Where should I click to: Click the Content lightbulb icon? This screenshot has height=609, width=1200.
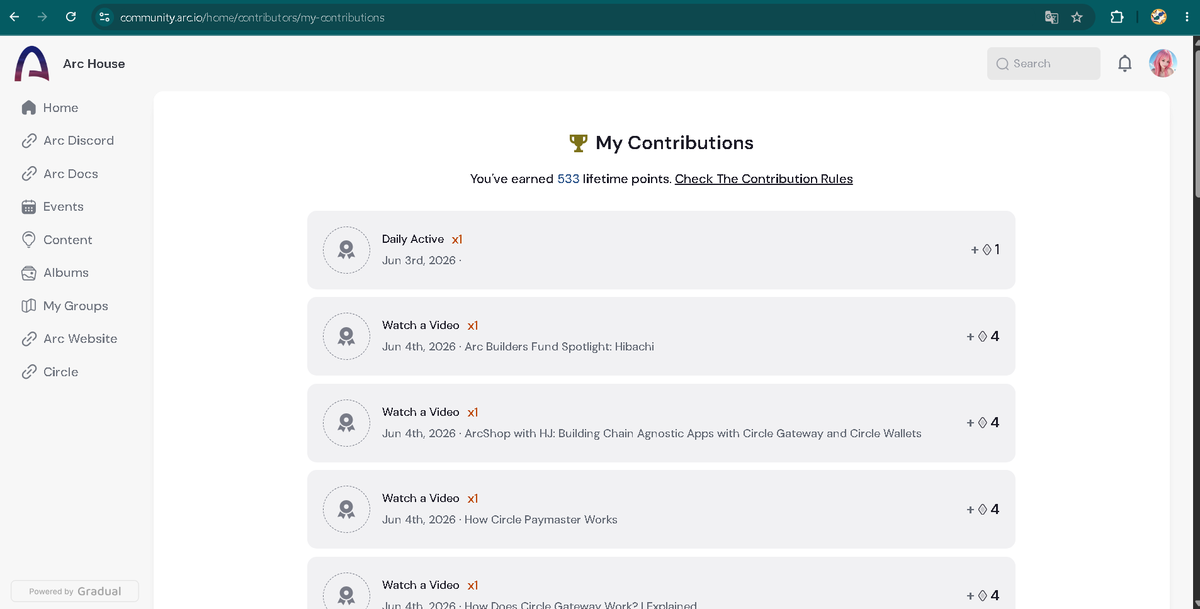pyautogui.click(x=29, y=240)
